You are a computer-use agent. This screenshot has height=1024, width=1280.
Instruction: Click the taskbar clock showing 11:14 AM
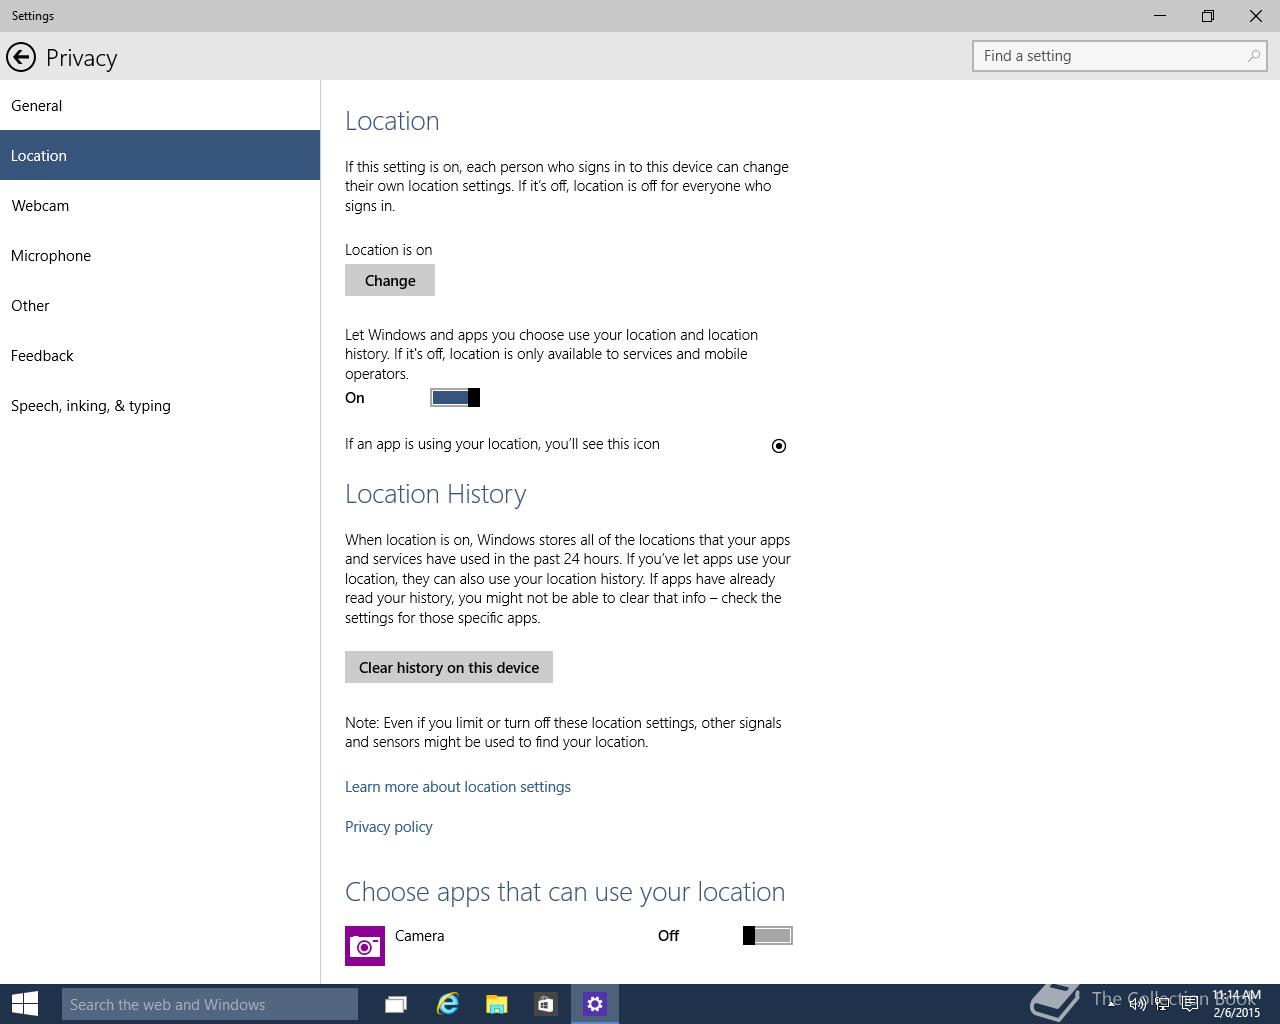(x=1237, y=1004)
